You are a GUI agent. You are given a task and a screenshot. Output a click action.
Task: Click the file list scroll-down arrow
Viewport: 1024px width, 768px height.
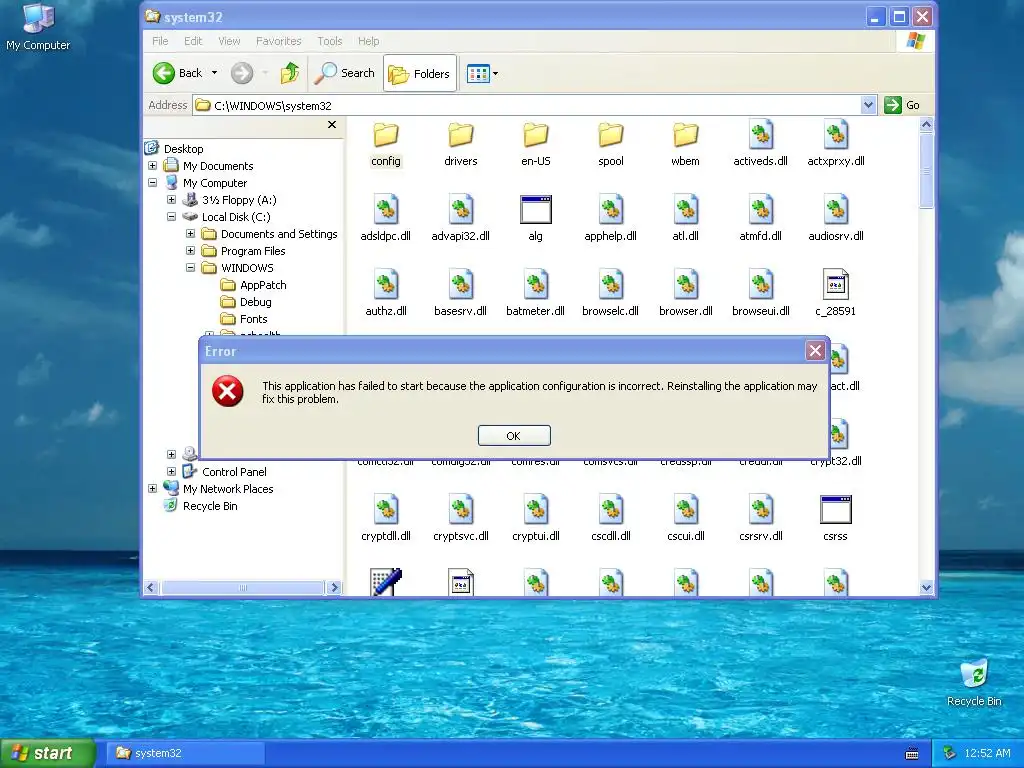pos(926,588)
